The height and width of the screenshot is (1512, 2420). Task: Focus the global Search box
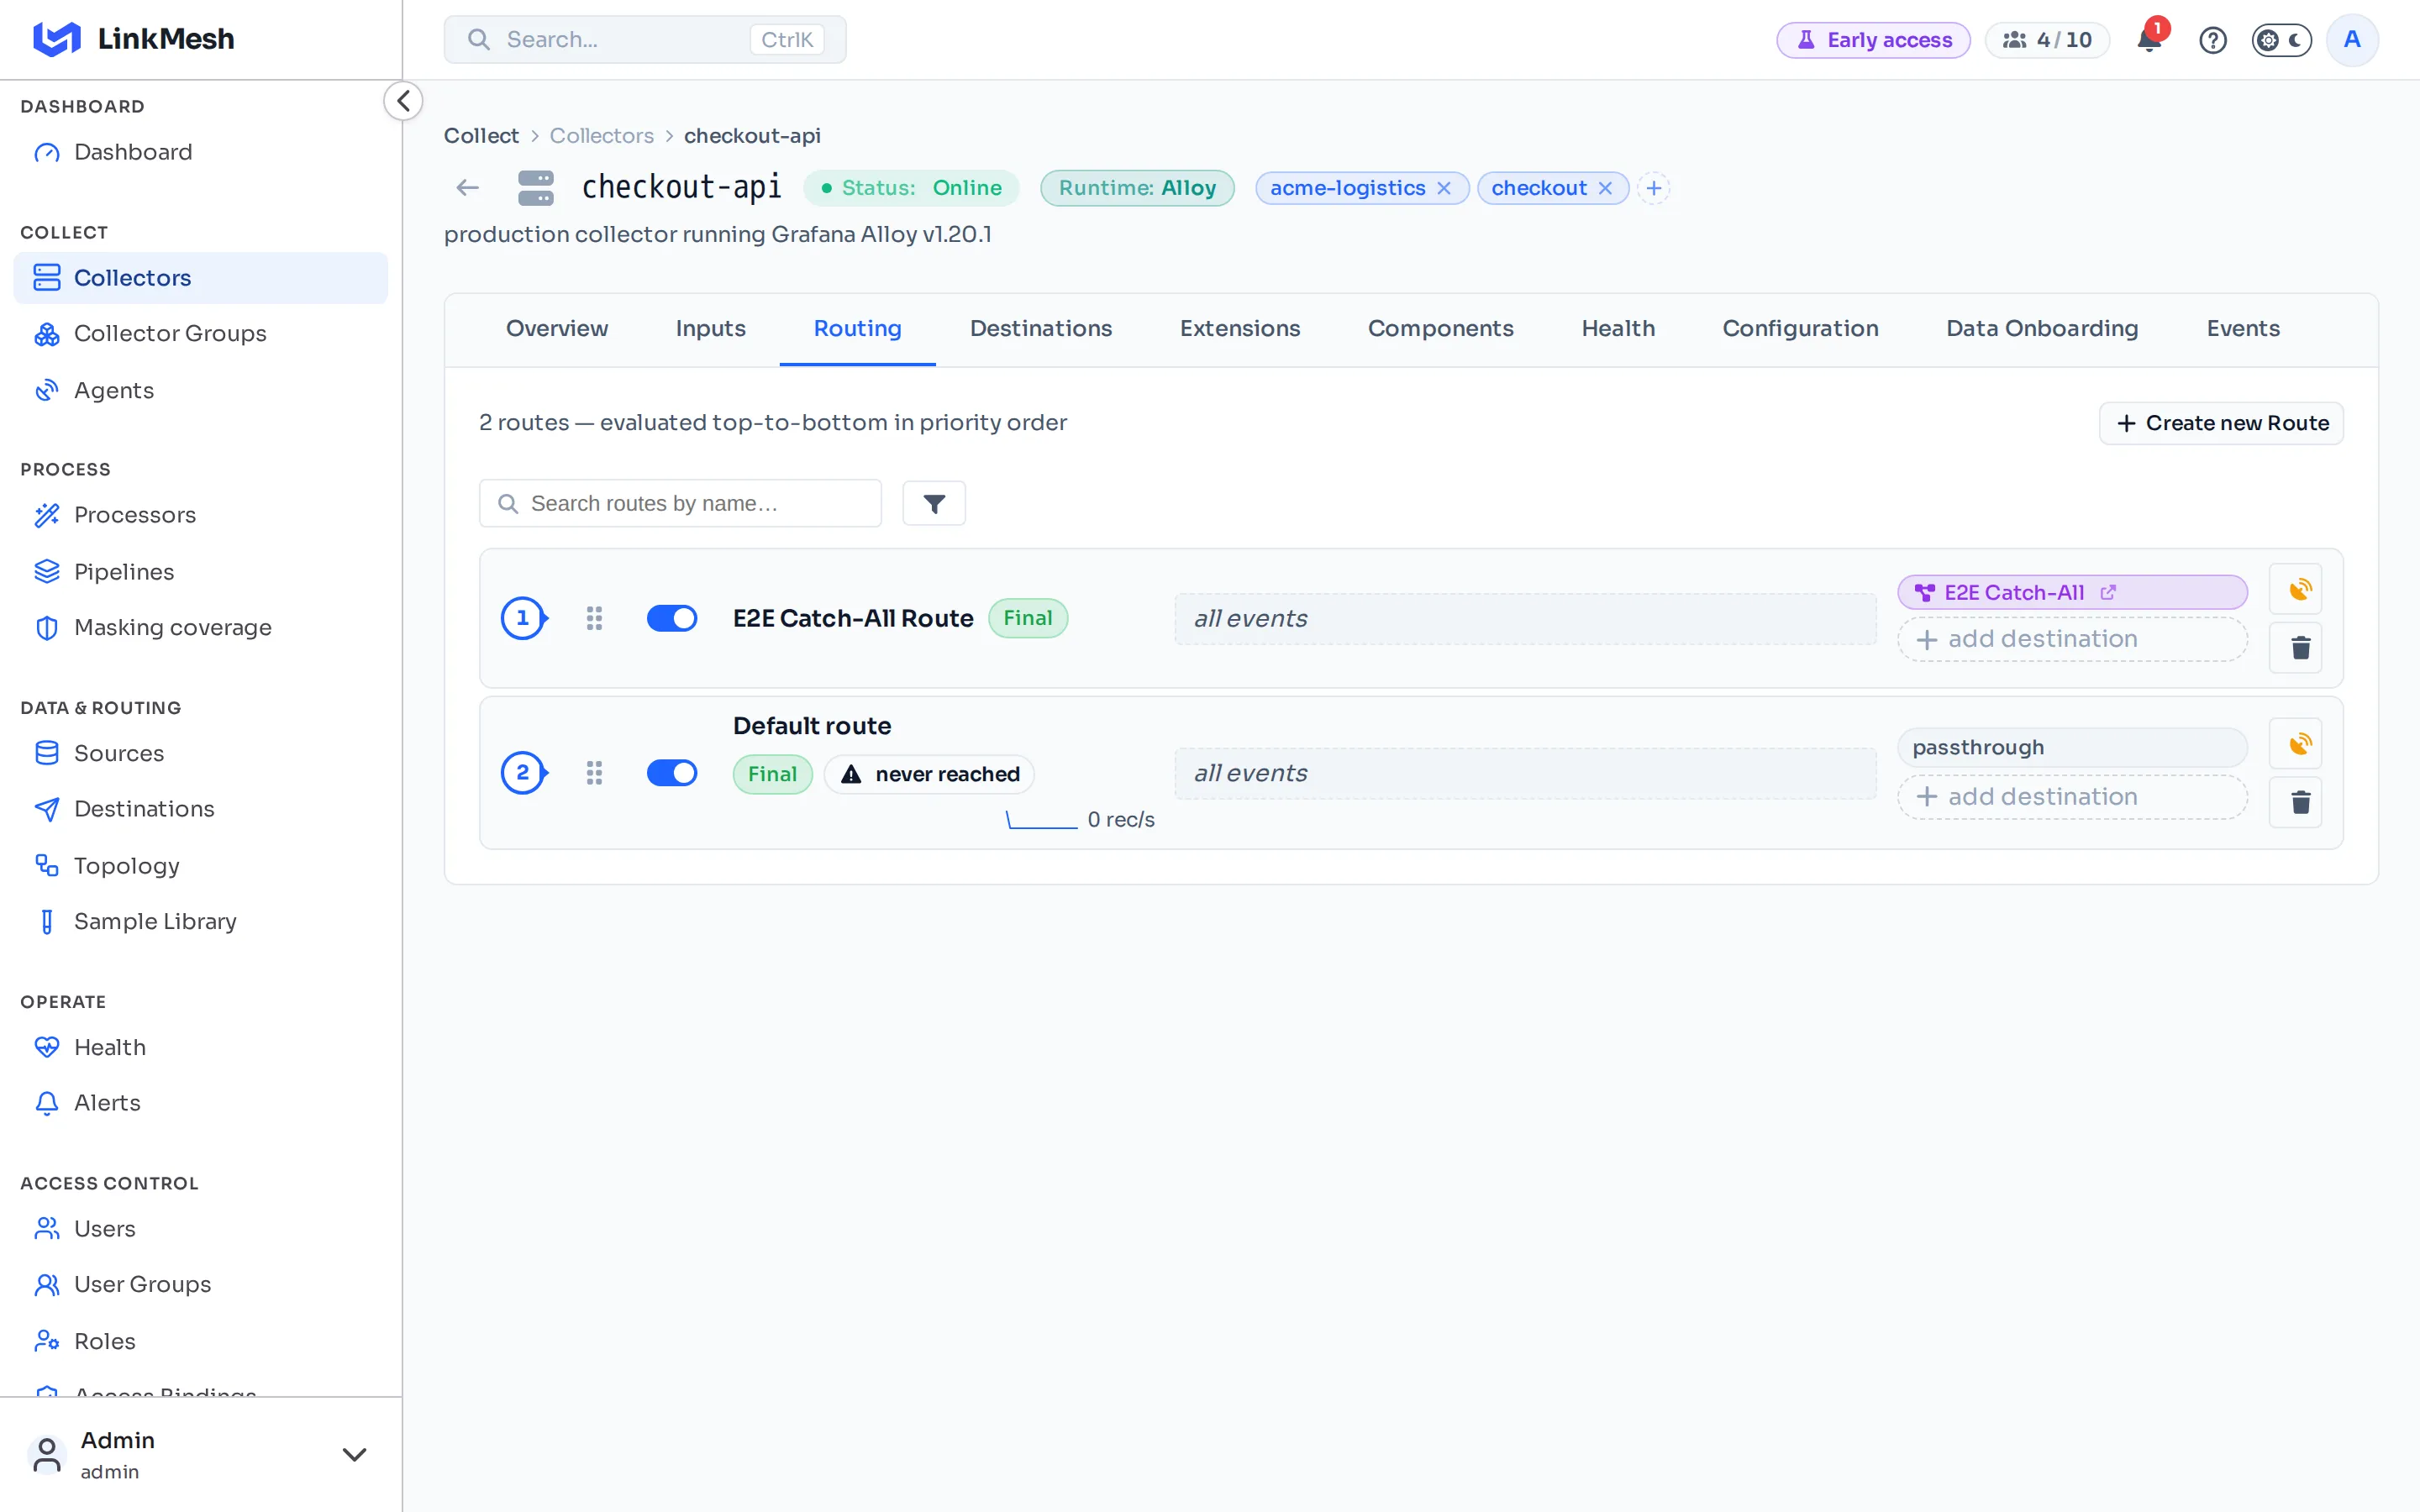[x=645, y=40]
